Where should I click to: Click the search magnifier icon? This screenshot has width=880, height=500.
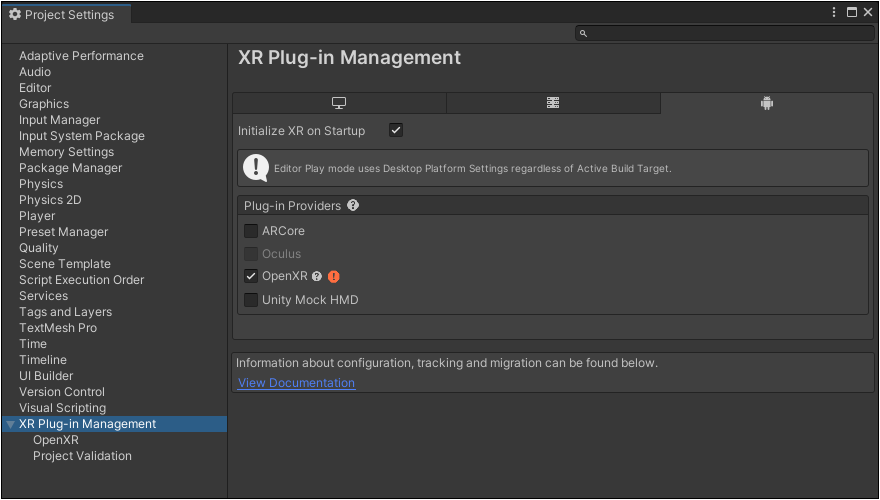tap(583, 34)
